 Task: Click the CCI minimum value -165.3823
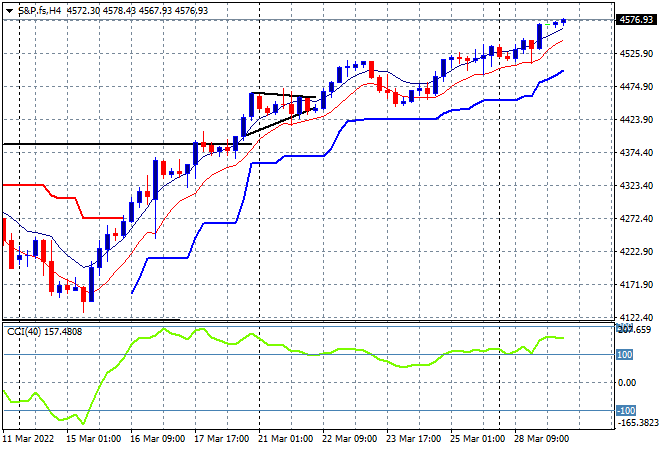pos(637,422)
